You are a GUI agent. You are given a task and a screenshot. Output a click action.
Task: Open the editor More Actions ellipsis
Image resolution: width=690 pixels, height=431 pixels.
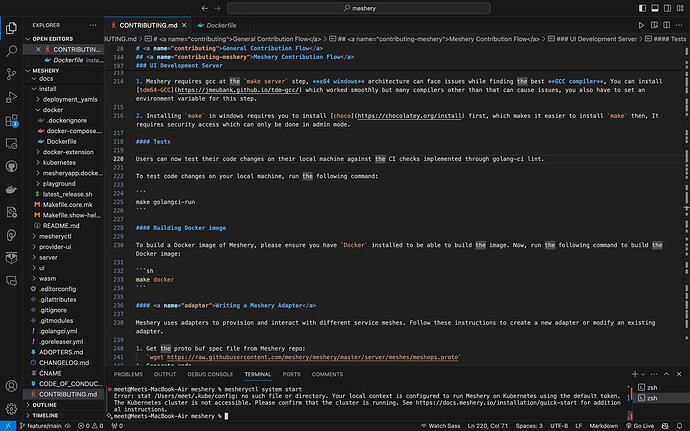[679, 25]
